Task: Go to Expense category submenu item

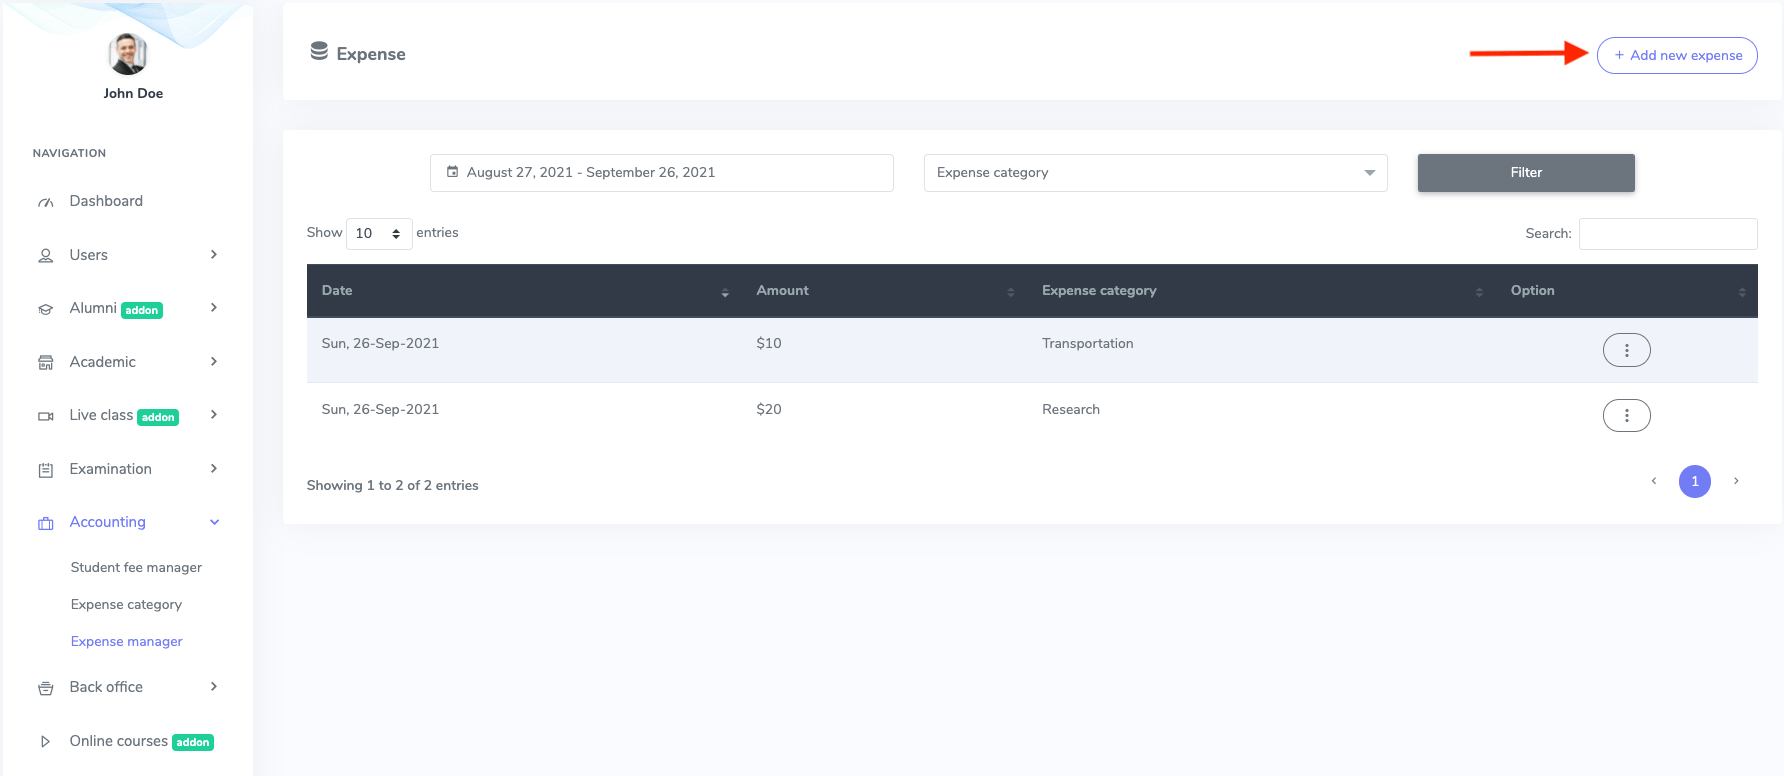Action: coord(126,604)
